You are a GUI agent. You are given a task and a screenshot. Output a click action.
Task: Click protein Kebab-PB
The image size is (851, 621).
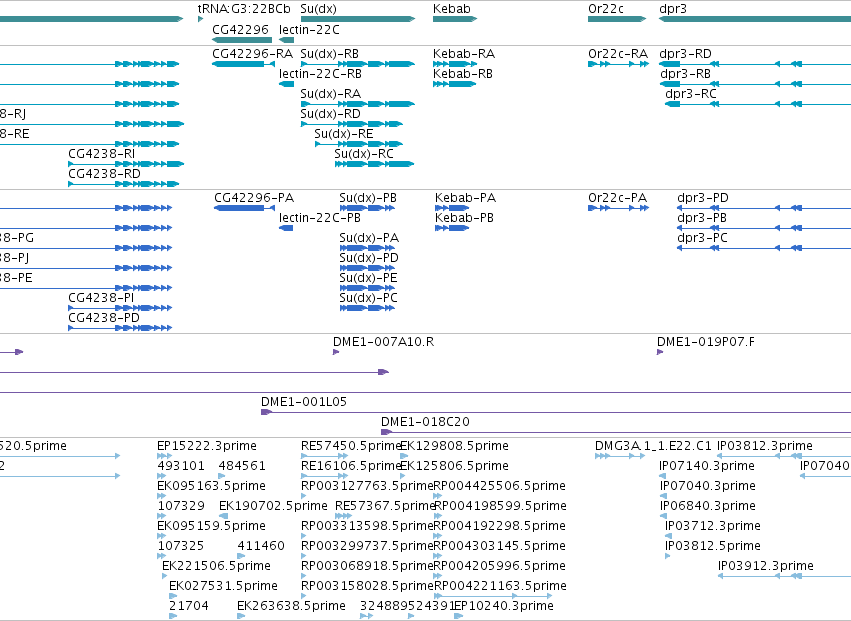pyautogui.click(x=452, y=228)
